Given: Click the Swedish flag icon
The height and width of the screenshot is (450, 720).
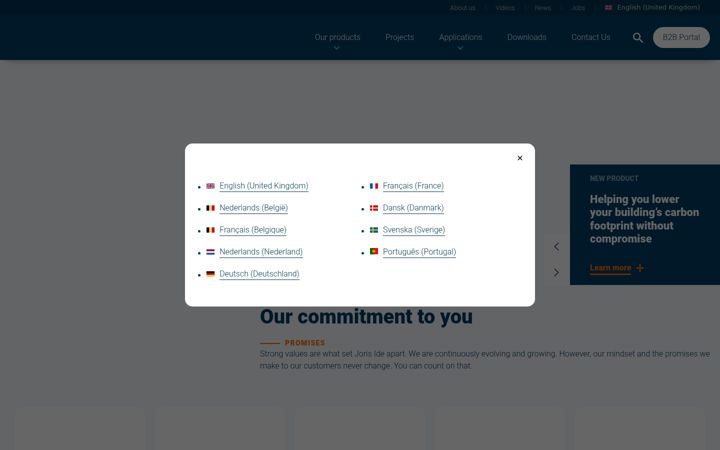Looking at the screenshot, I should (374, 230).
